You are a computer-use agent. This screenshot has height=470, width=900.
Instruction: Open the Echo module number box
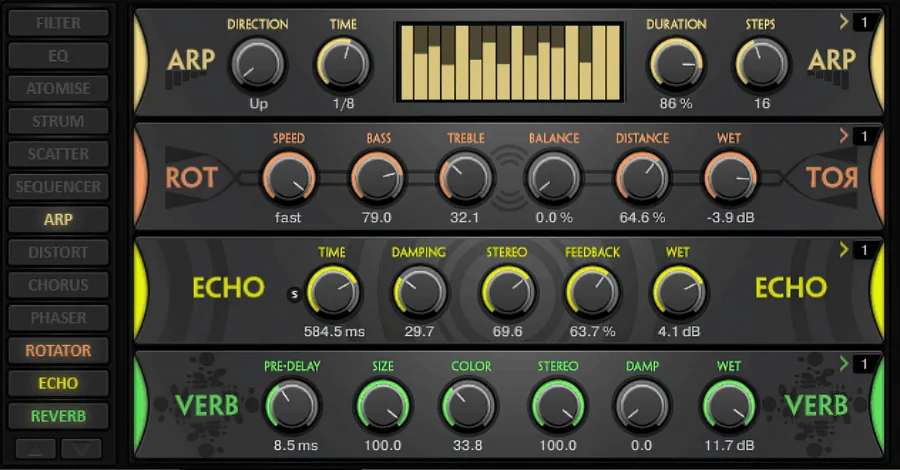(864, 250)
